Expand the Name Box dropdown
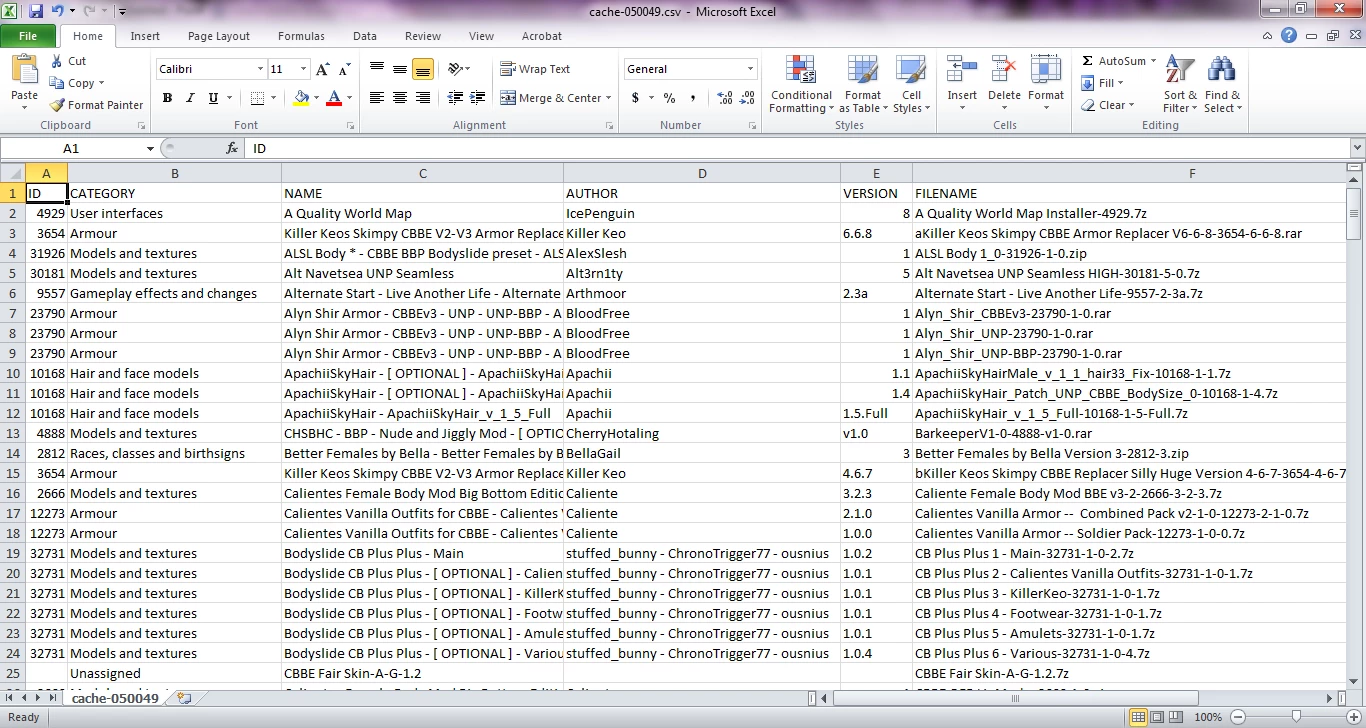 coord(150,148)
